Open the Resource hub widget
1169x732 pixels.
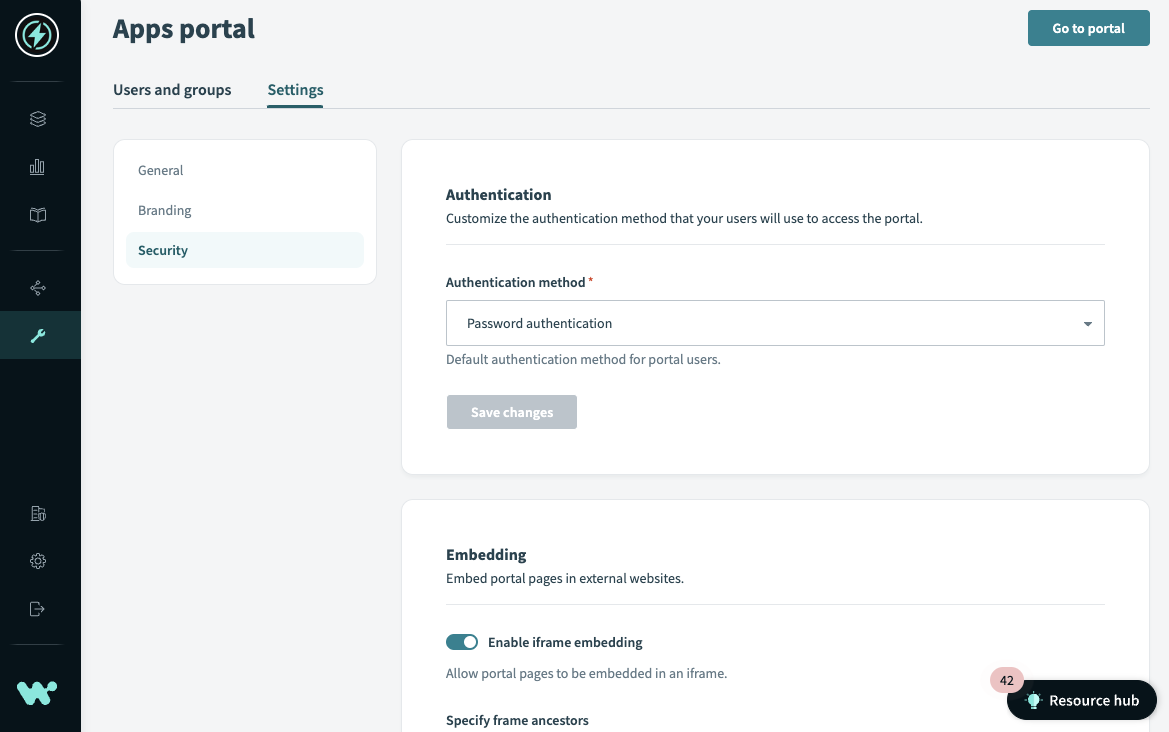point(1082,701)
